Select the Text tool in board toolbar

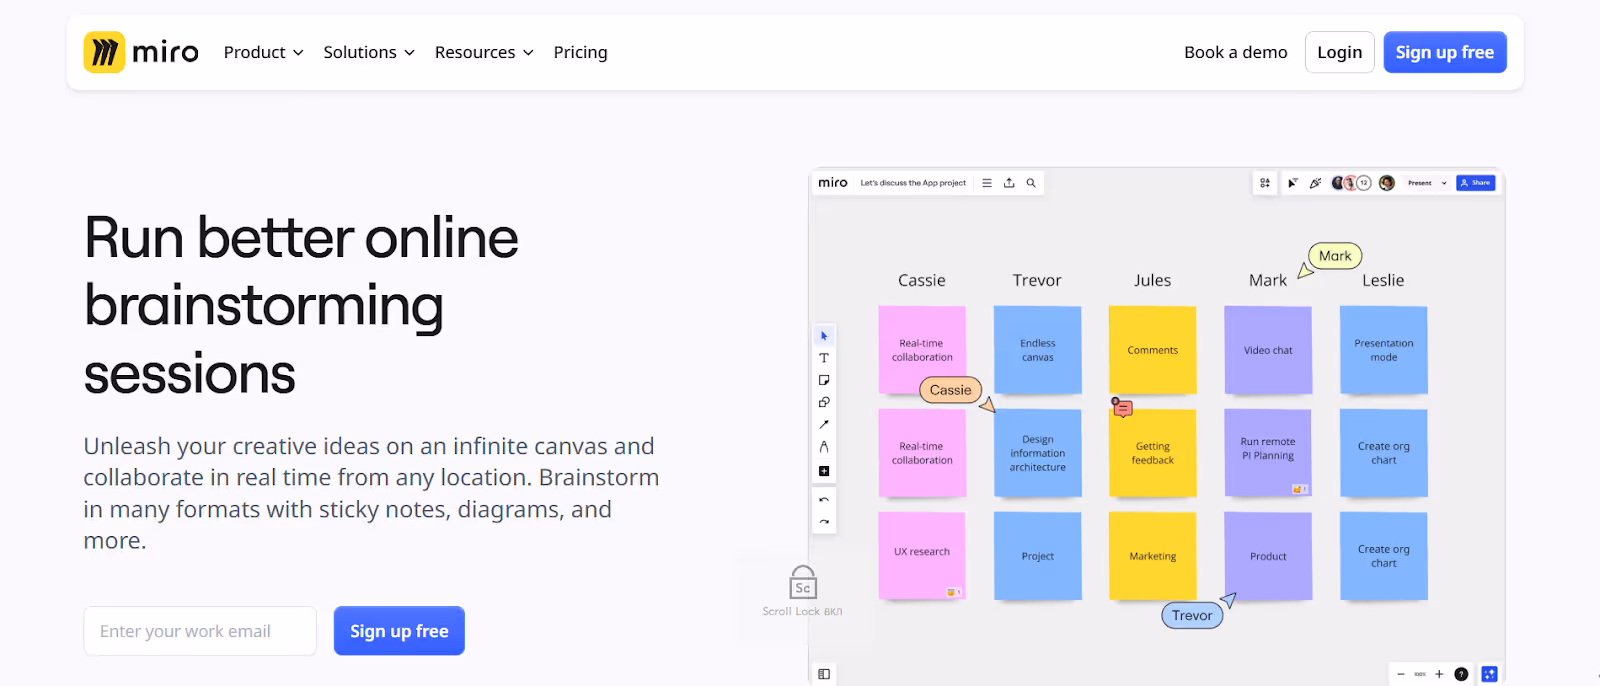pos(824,358)
